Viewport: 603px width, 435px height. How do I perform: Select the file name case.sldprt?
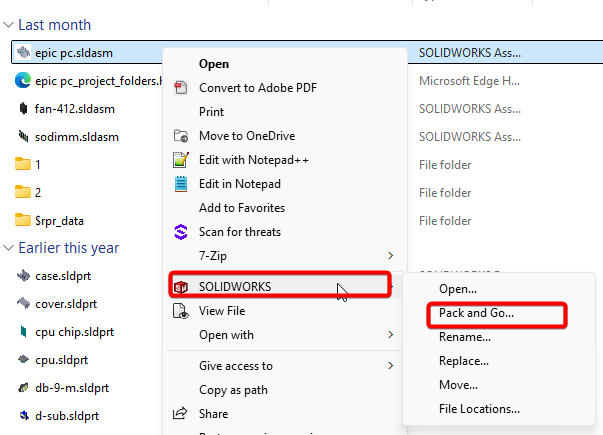[x=63, y=276]
